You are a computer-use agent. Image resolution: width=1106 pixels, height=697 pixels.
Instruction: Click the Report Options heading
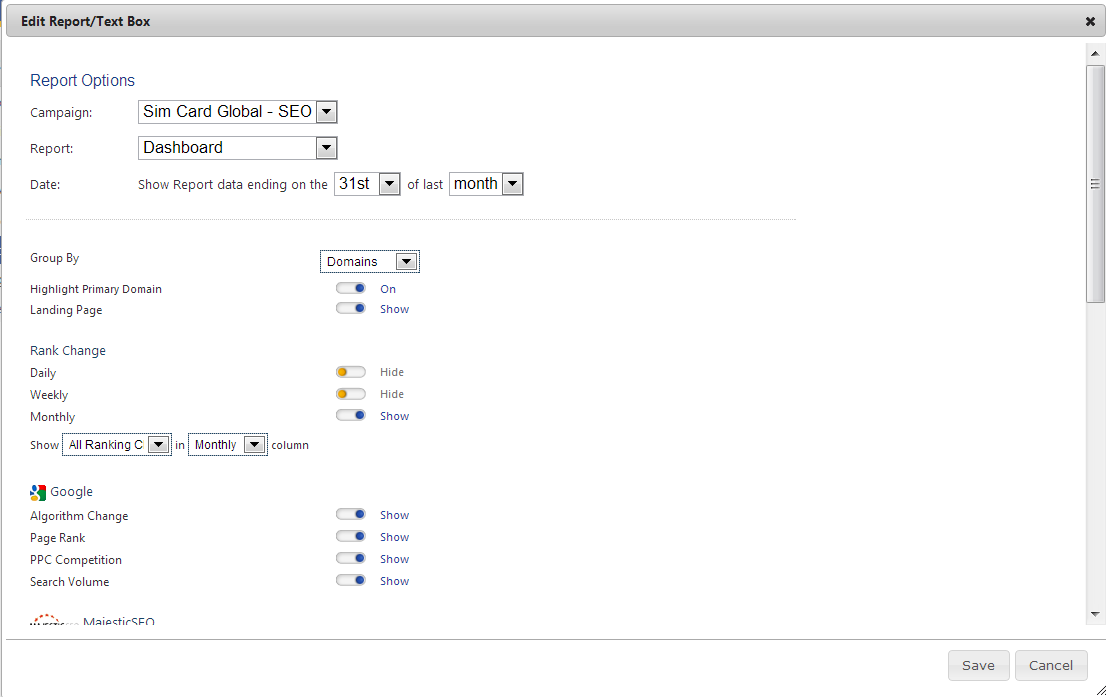83,80
